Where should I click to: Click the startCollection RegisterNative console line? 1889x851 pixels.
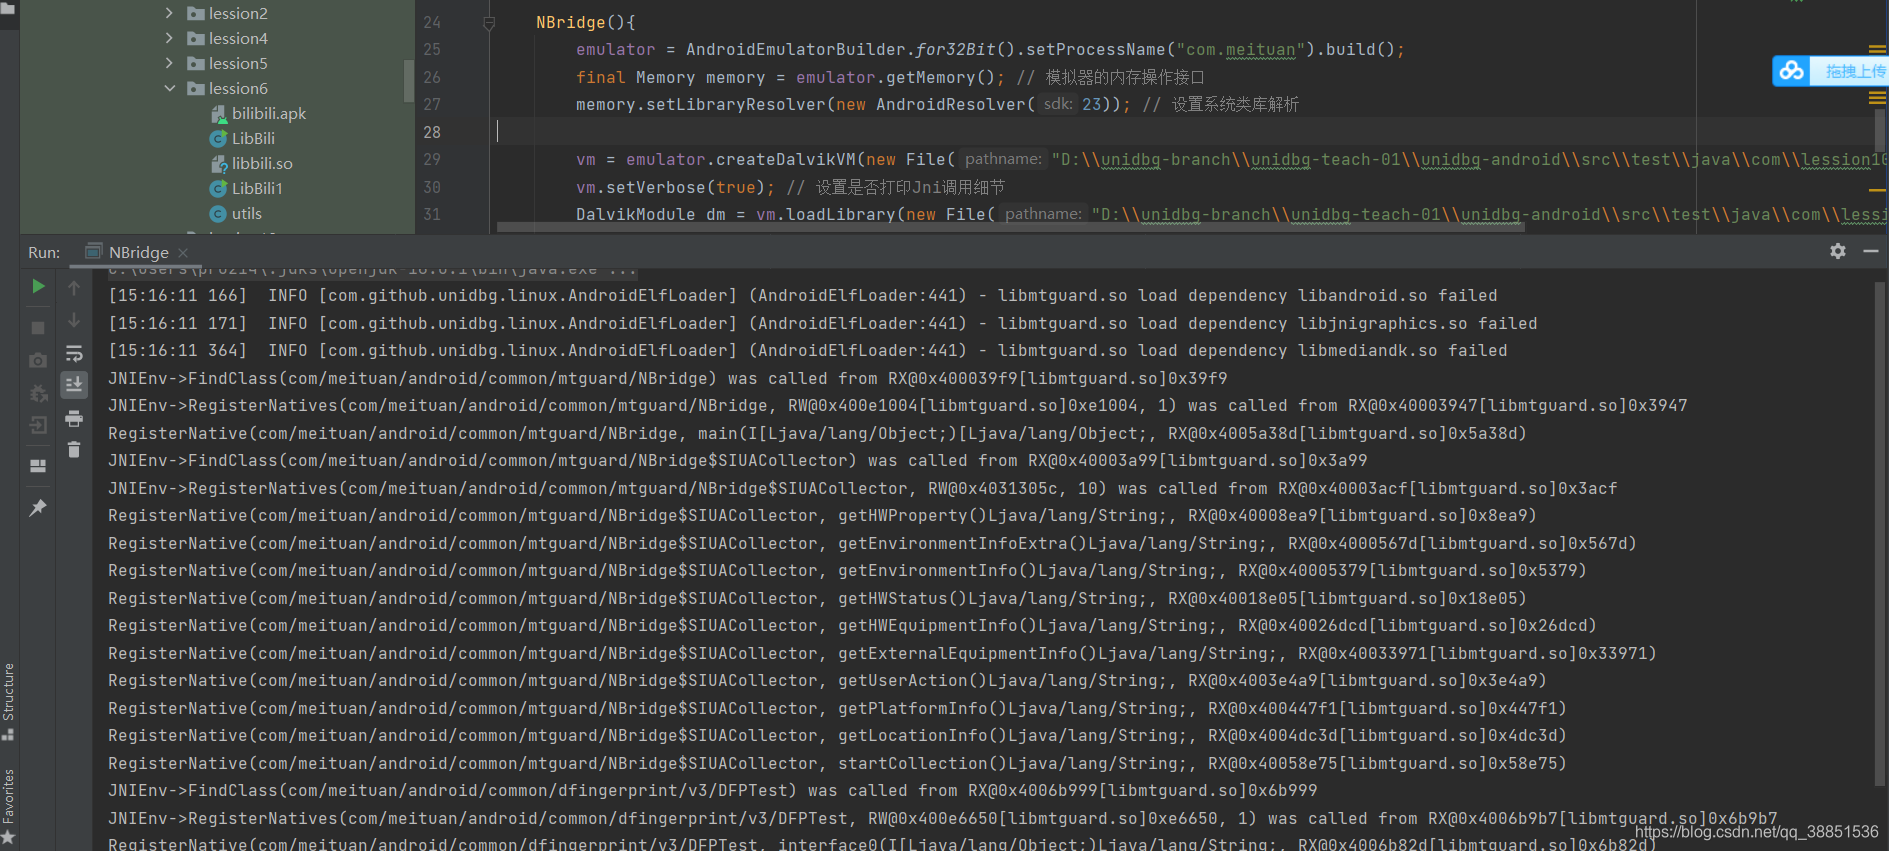coord(837,764)
